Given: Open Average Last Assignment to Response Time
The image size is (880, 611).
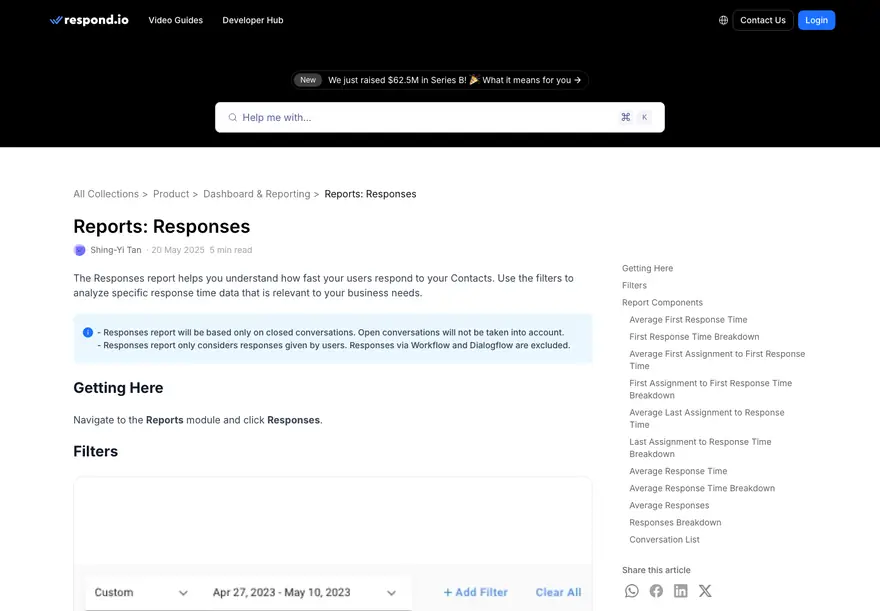Looking at the screenshot, I should 707,419.
